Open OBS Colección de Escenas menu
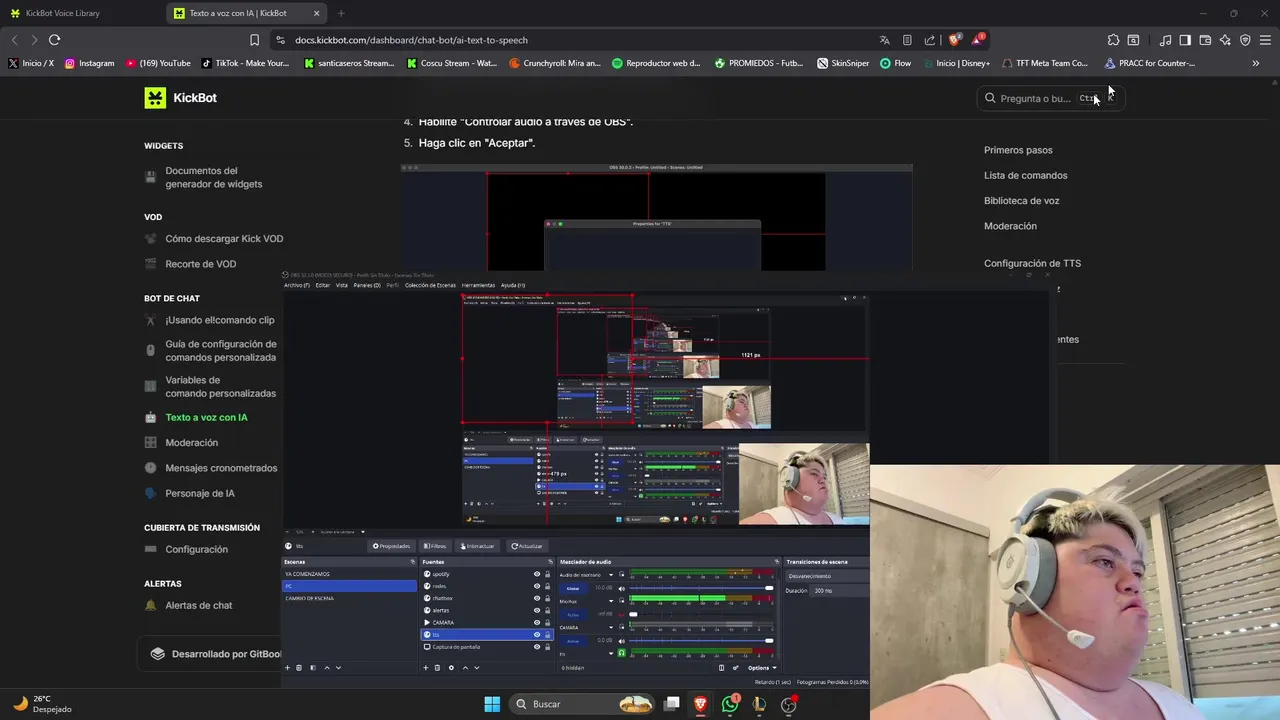Viewport: 1280px width, 720px height. click(x=430, y=285)
